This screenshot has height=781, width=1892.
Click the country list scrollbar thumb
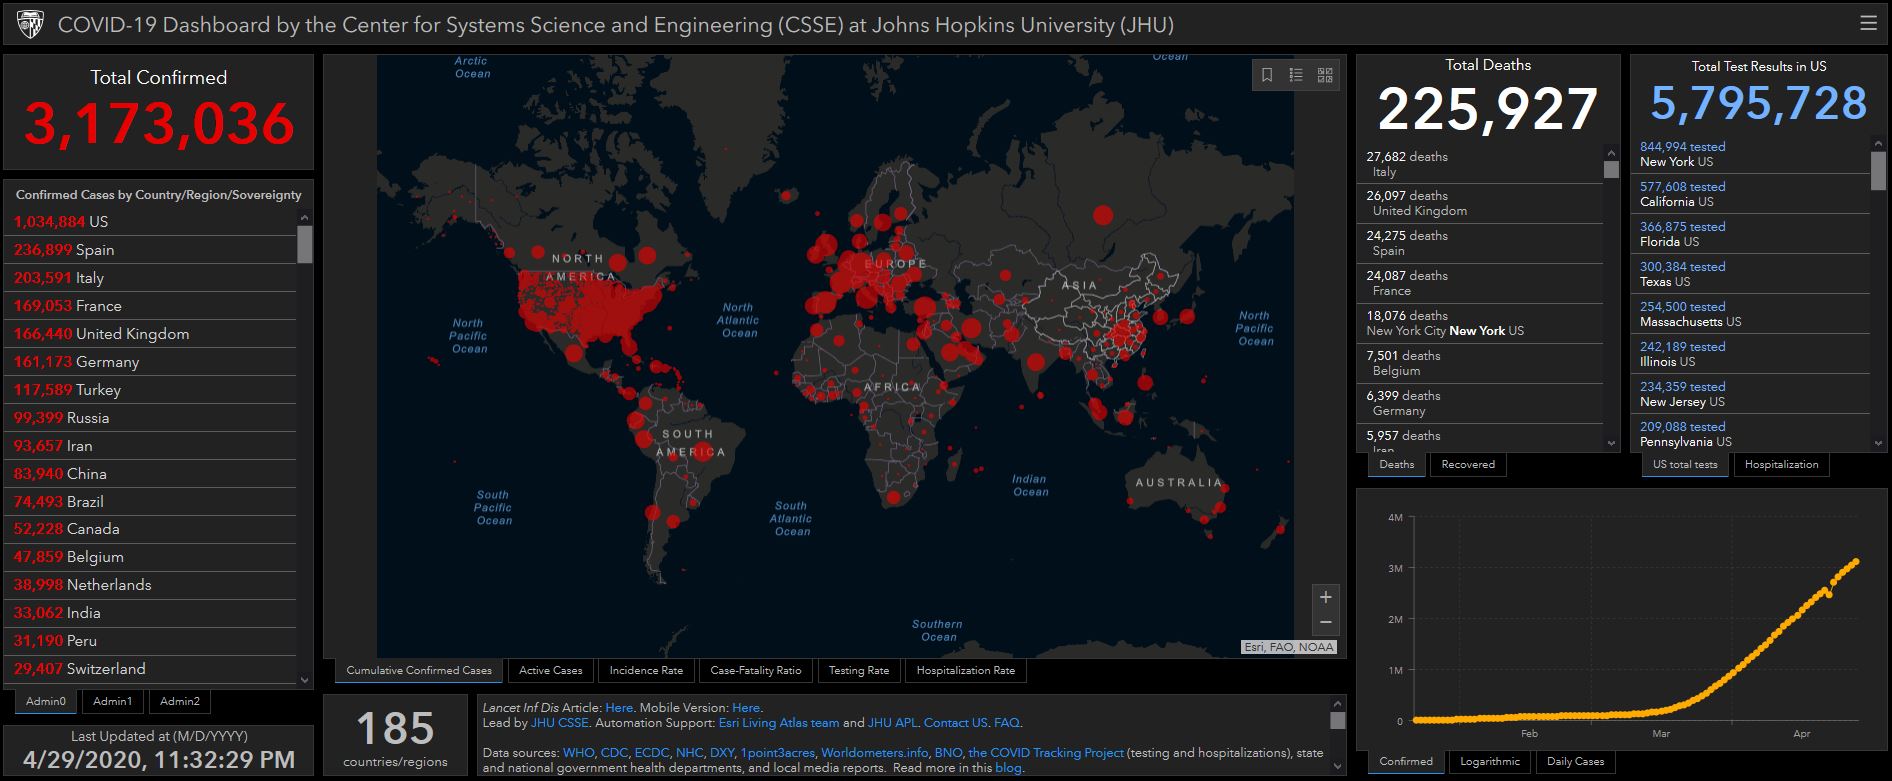(x=305, y=244)
